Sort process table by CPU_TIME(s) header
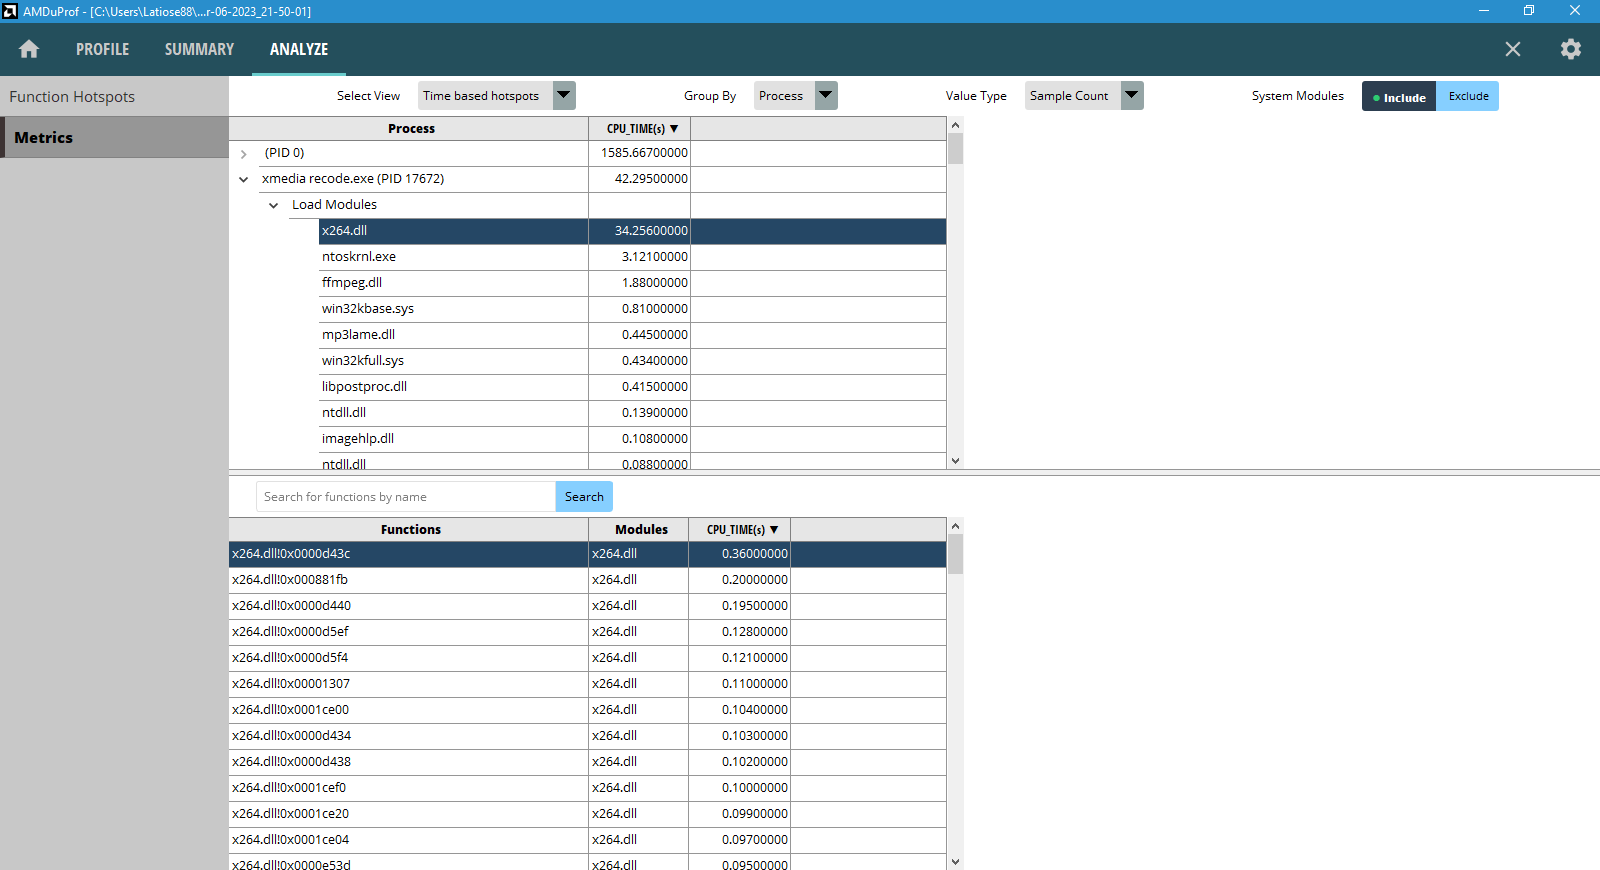The height and width of the screenshot is (870, 1600). click(x=640, y=129)
